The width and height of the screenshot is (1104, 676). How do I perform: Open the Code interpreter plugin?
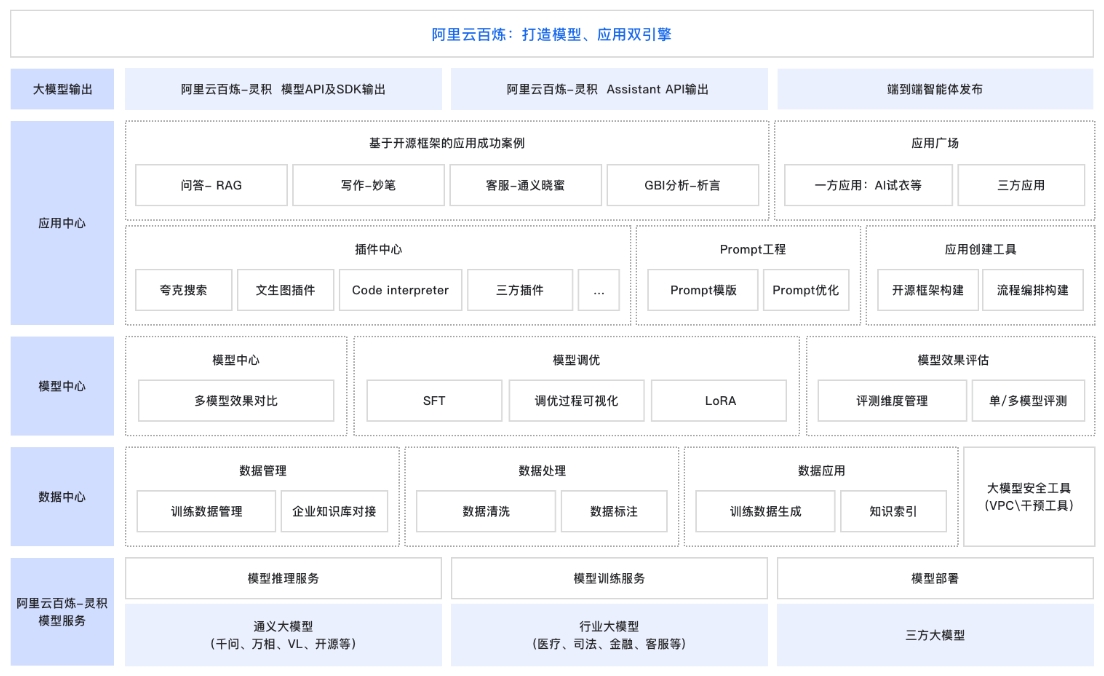[400, 290]
